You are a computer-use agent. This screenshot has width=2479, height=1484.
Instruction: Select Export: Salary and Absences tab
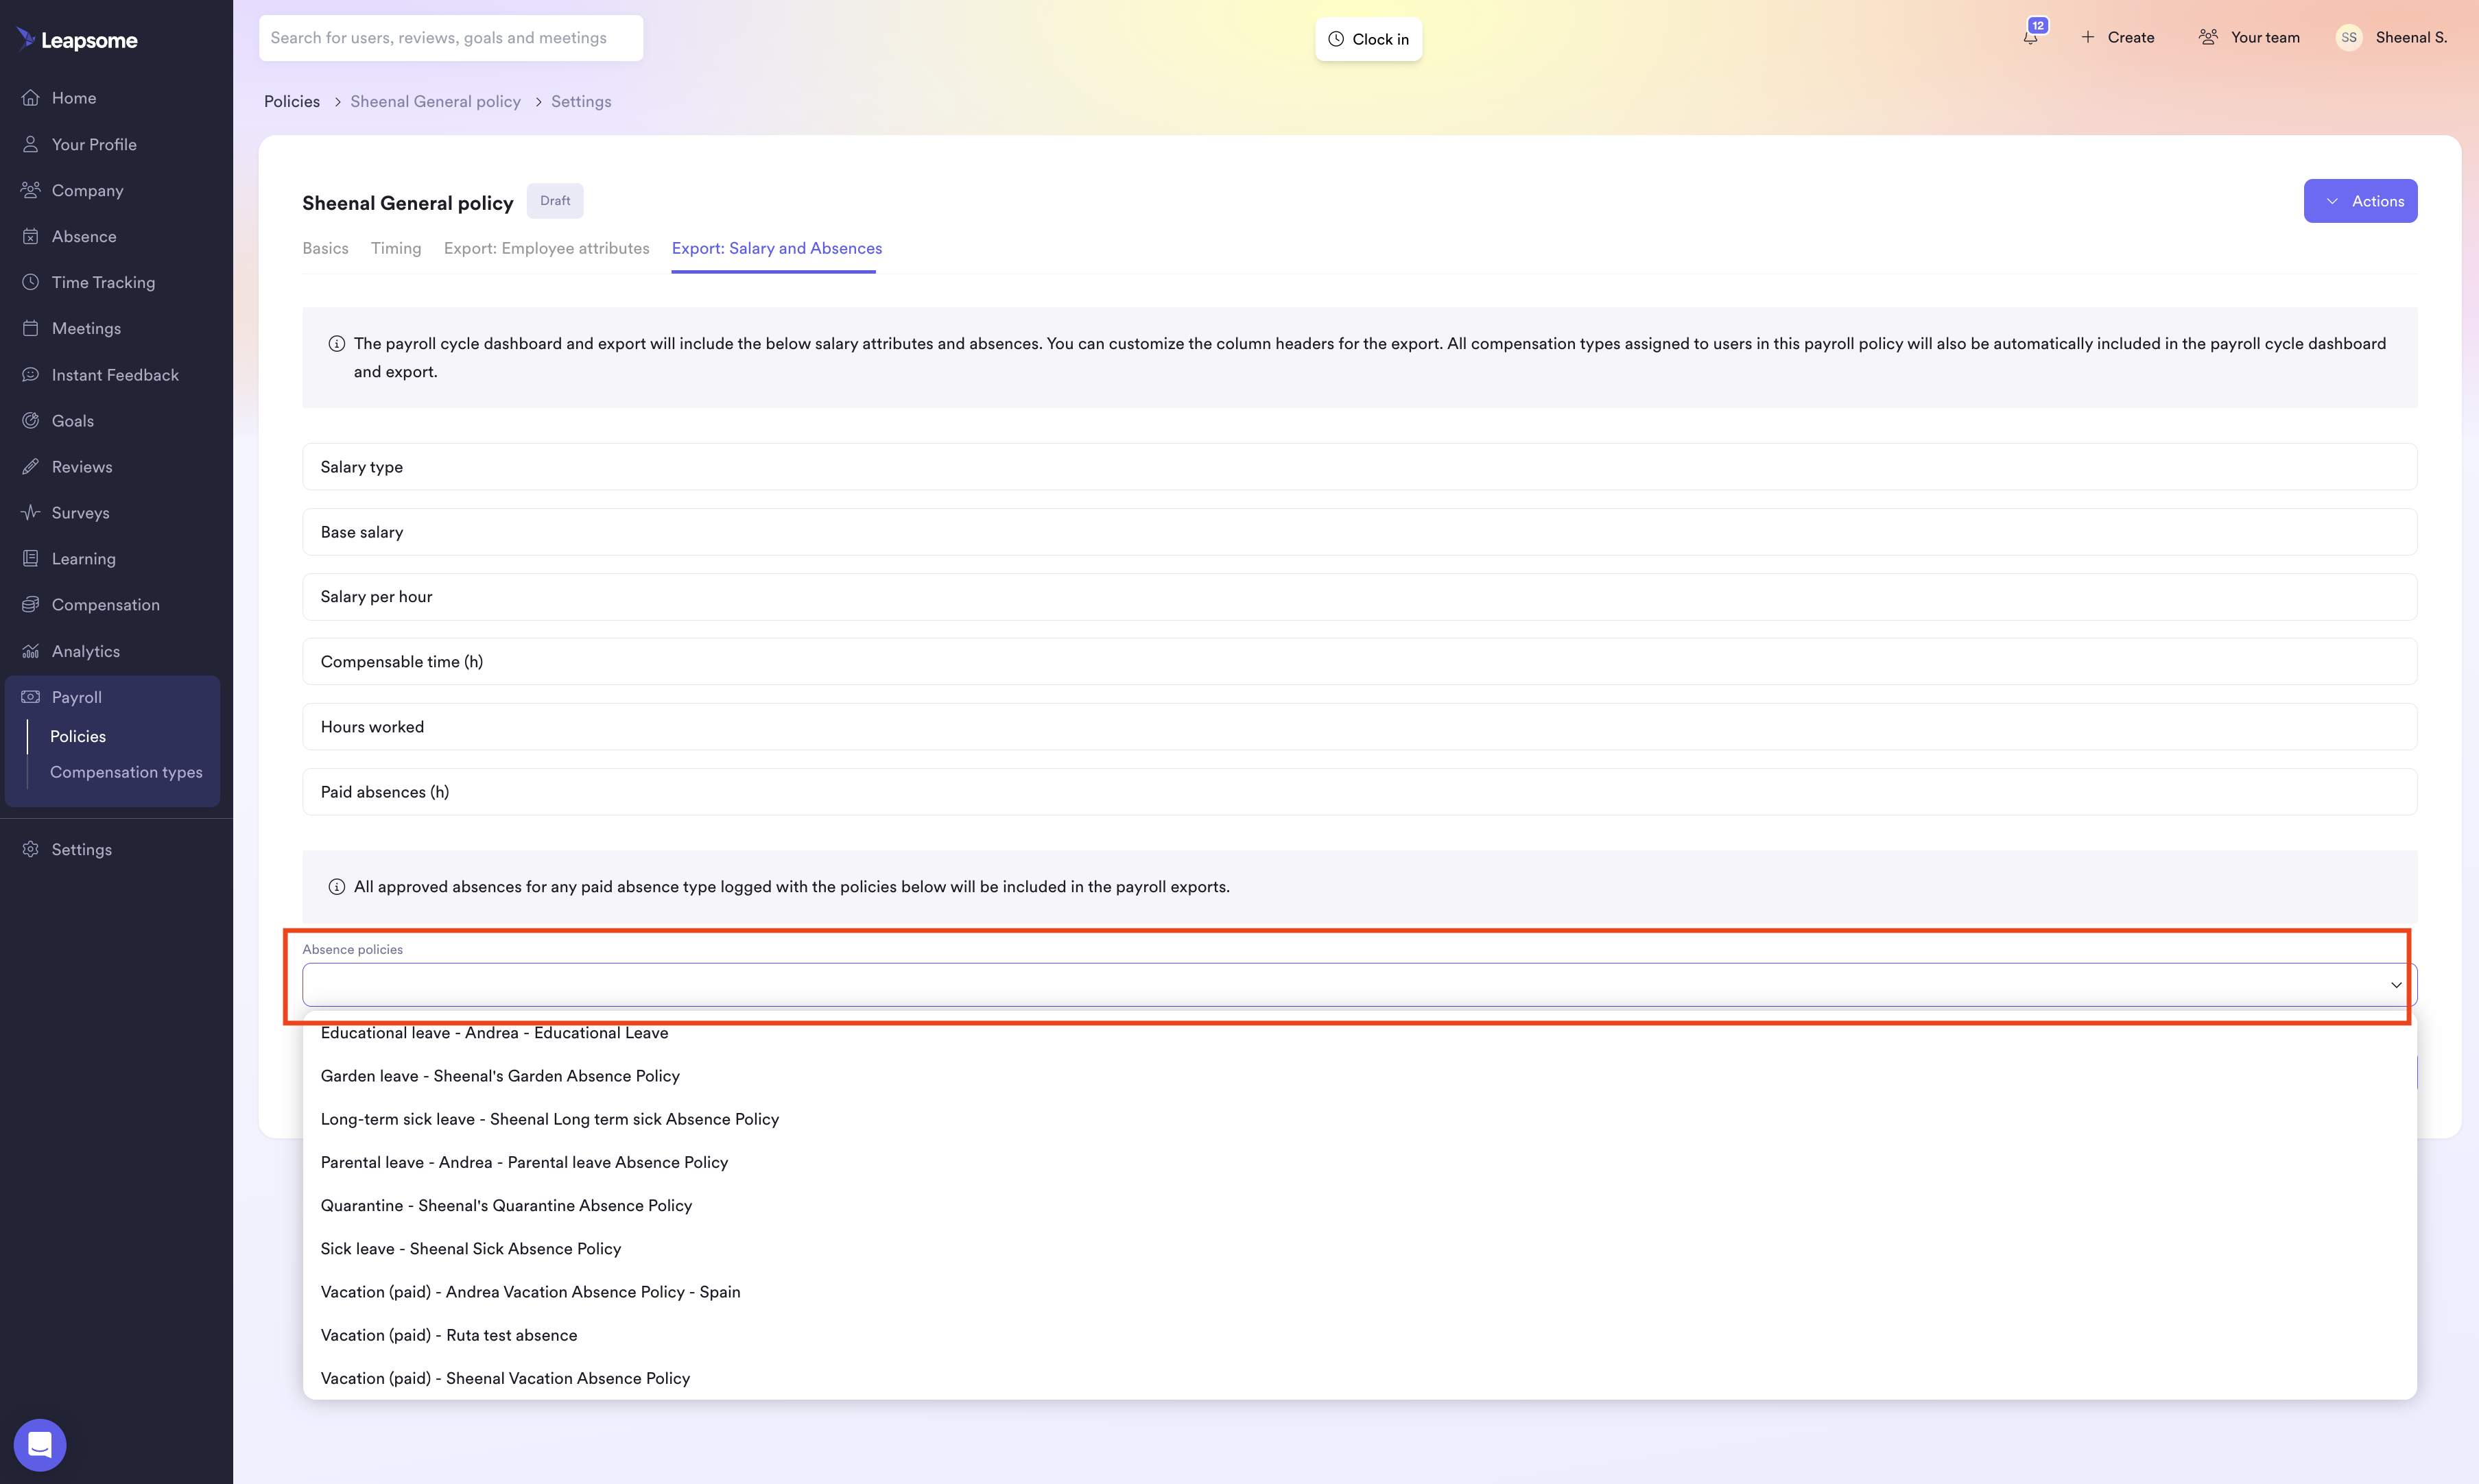(777, 248)
